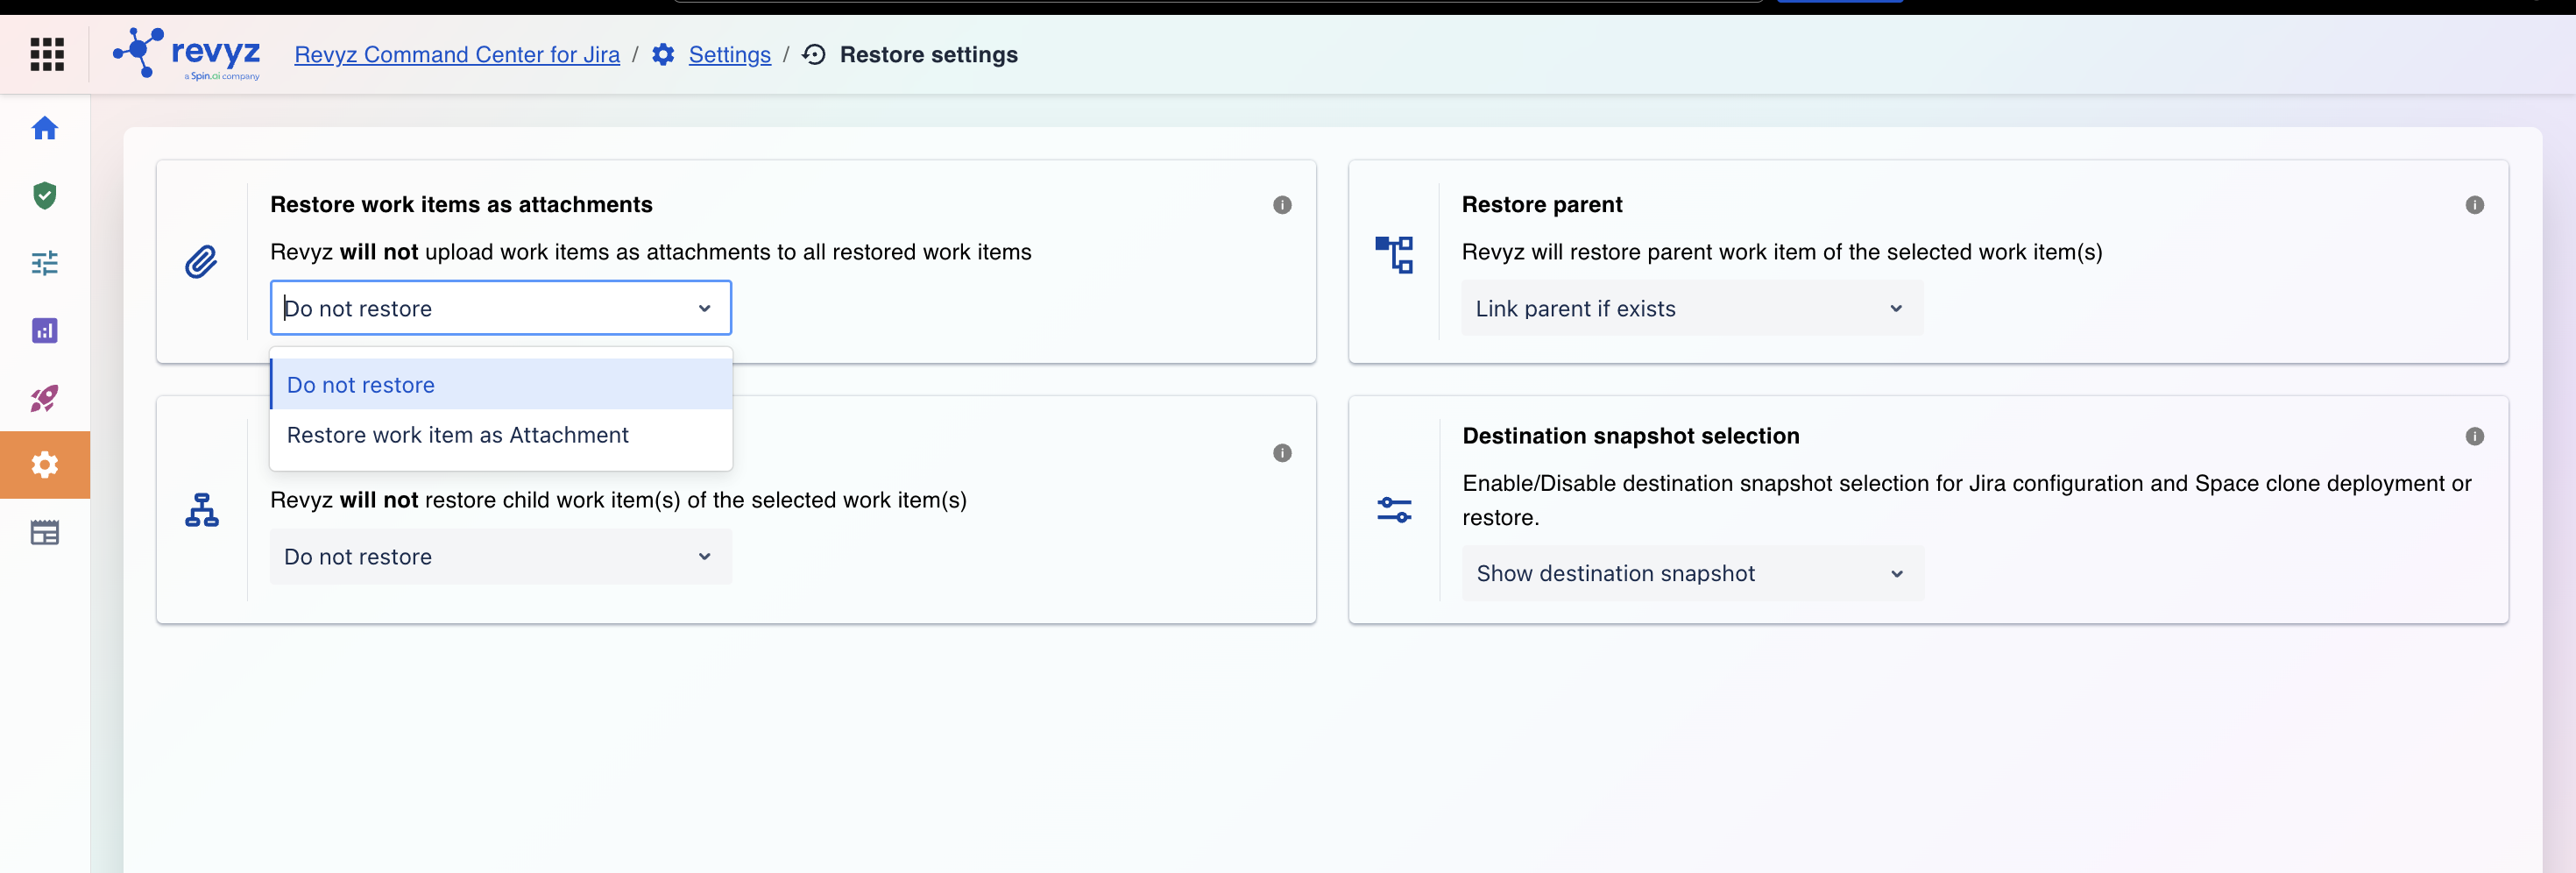Viewport: 2576px width, 873px height.
Task: Collapse the attachments restore dropdown
Action: [501, 308]
